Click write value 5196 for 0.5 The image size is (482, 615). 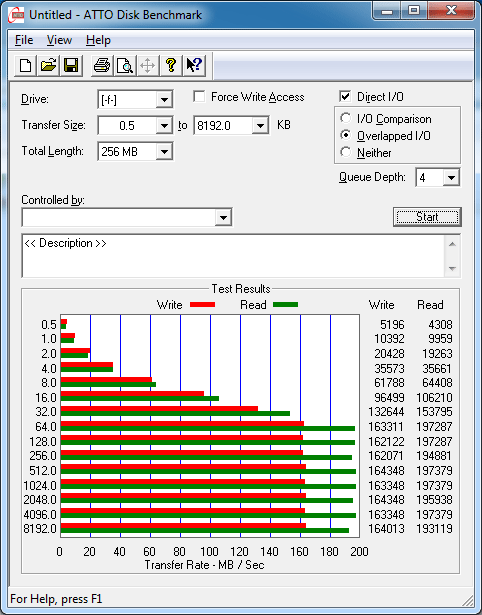(392, 325)
